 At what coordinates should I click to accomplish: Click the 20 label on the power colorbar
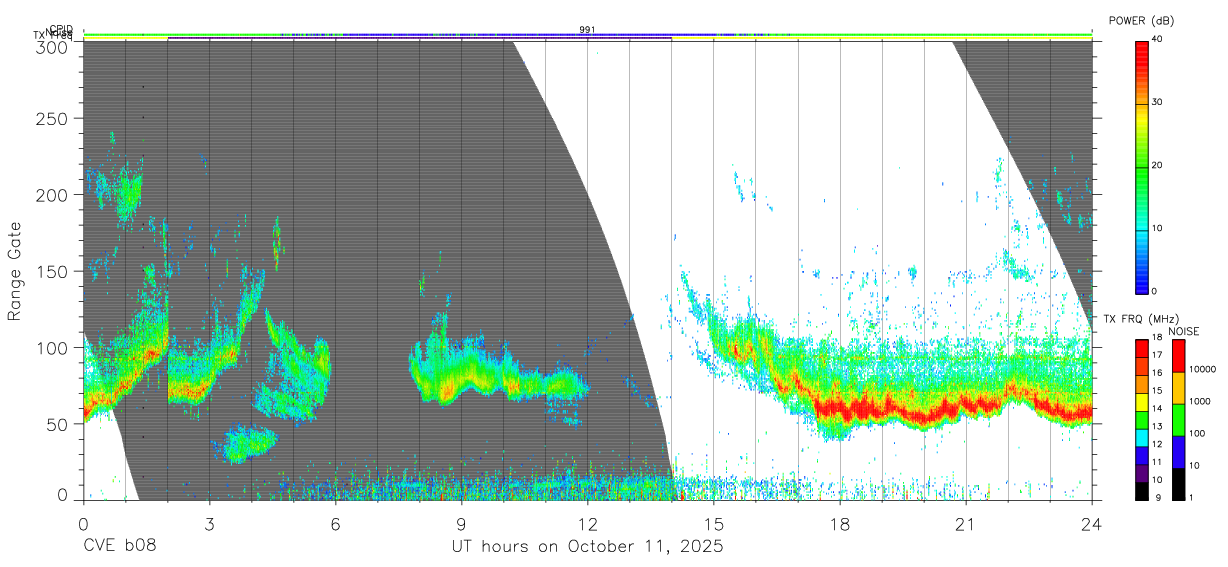coord(1158,165)
